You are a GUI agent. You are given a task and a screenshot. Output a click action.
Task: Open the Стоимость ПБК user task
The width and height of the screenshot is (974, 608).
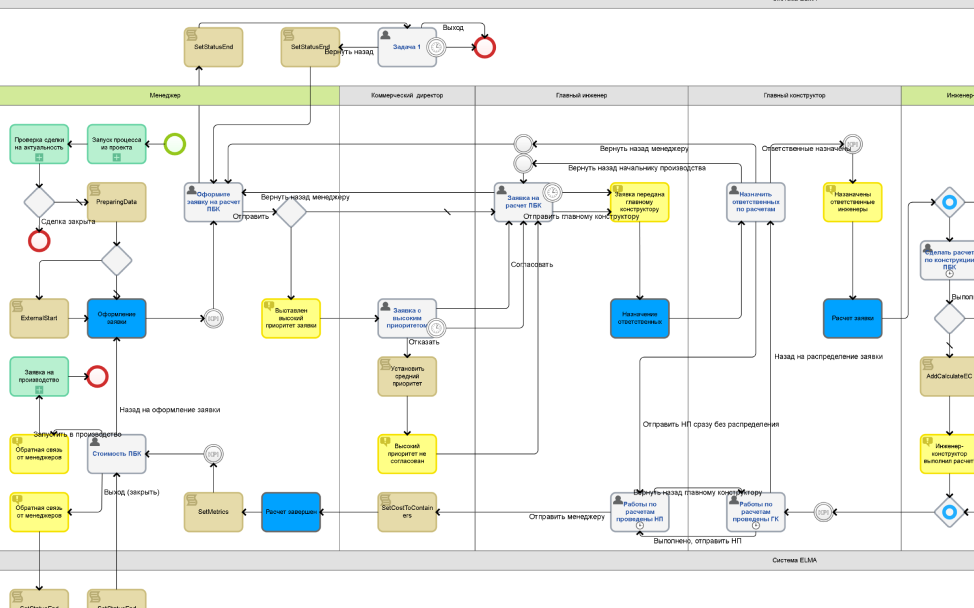coord(117,453)
